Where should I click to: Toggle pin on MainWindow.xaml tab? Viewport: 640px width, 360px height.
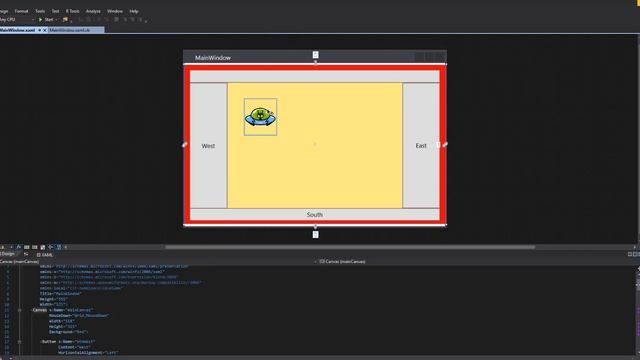point(40,30)
